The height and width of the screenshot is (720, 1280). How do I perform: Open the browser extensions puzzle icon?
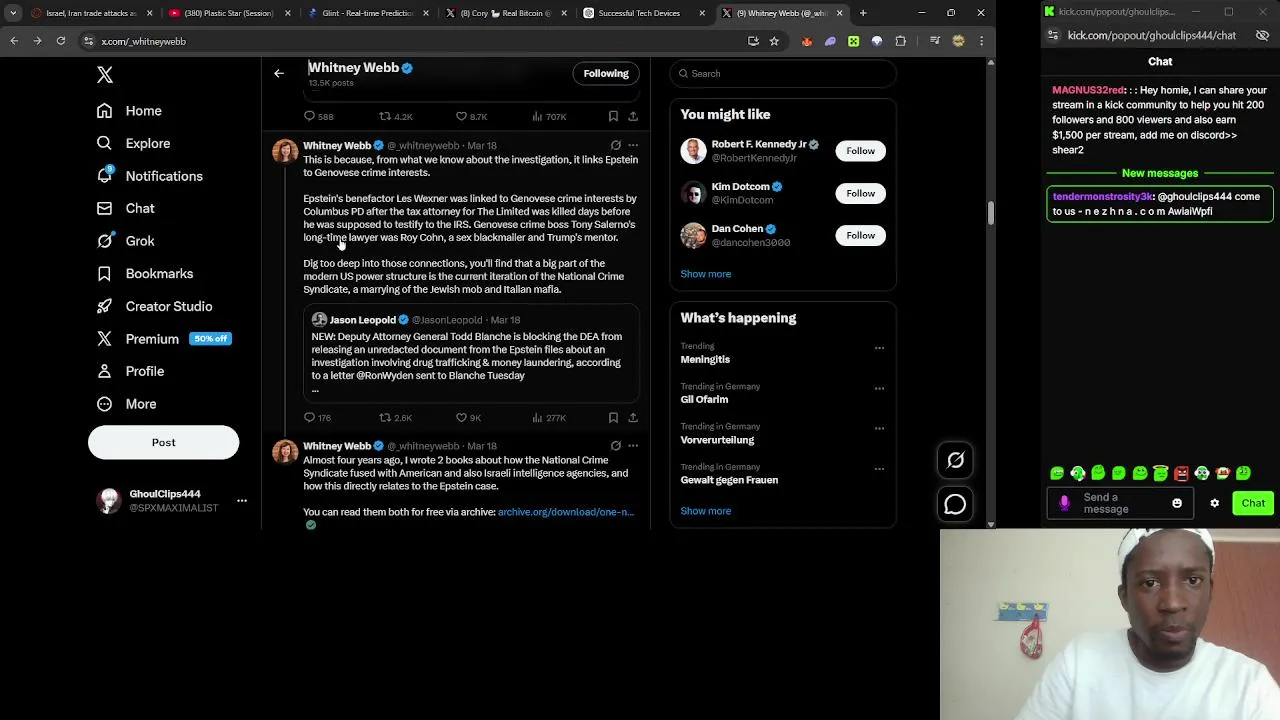[x=901, y=41]
